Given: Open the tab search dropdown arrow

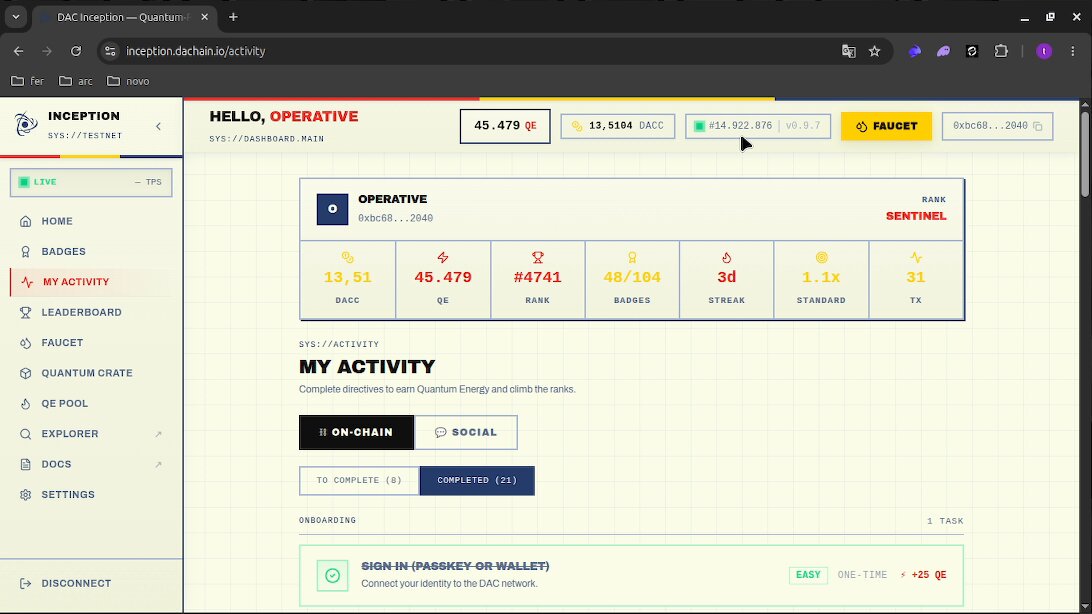Looking at the screenshot, I should pos(15,17).
